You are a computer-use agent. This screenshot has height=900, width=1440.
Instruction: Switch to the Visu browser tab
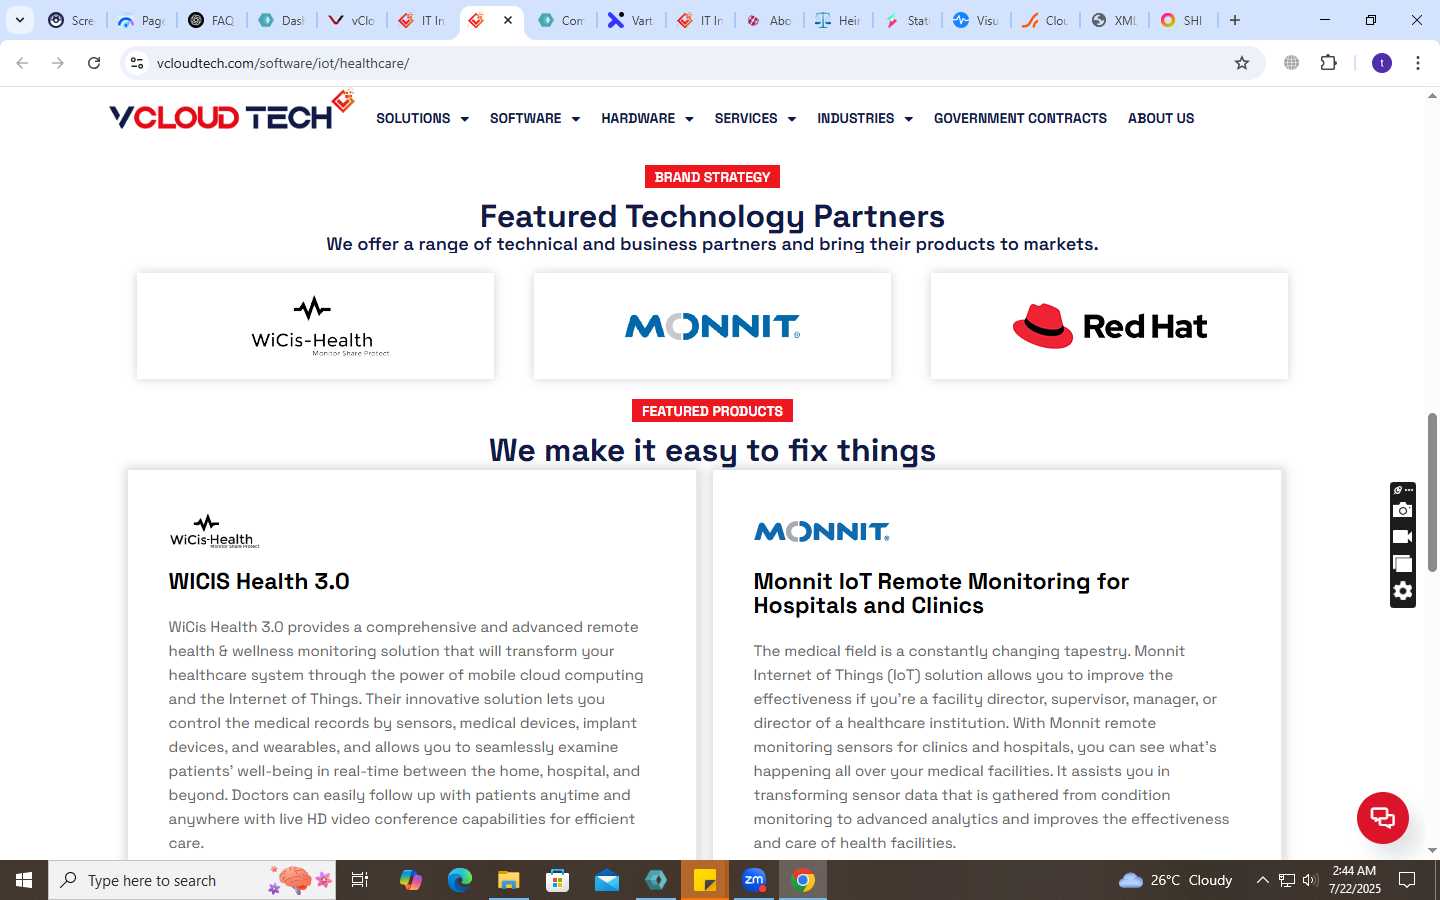[x=976, y=20]
